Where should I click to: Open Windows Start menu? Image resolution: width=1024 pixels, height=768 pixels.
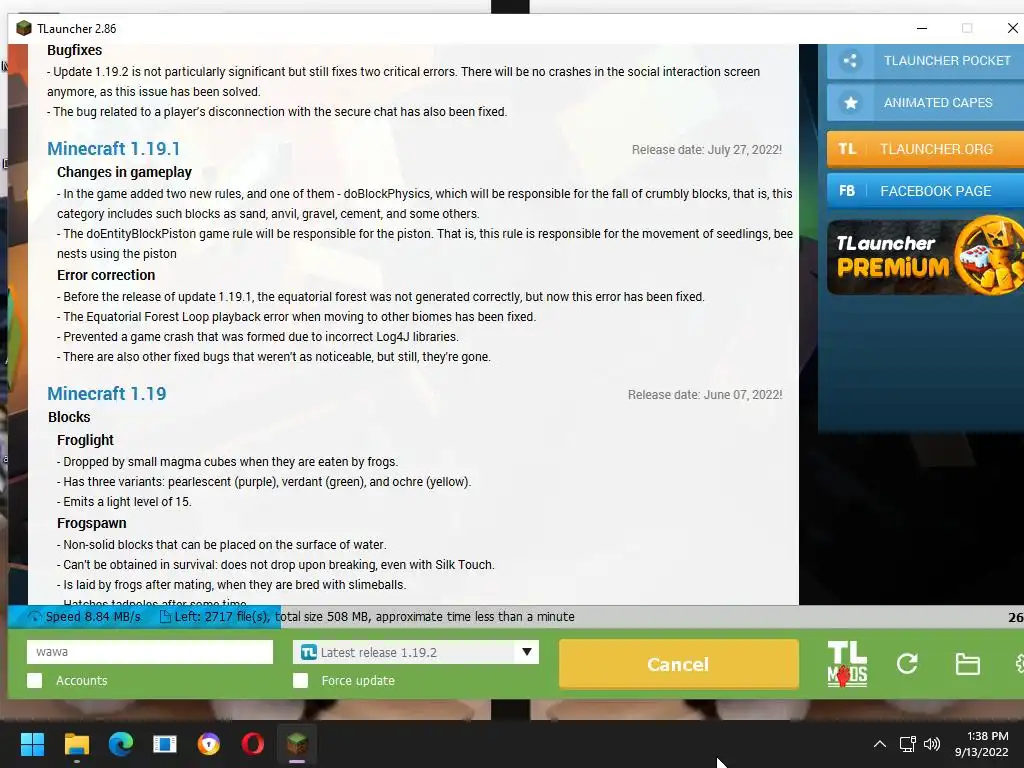pyautogui.click(x=32, y=744)
